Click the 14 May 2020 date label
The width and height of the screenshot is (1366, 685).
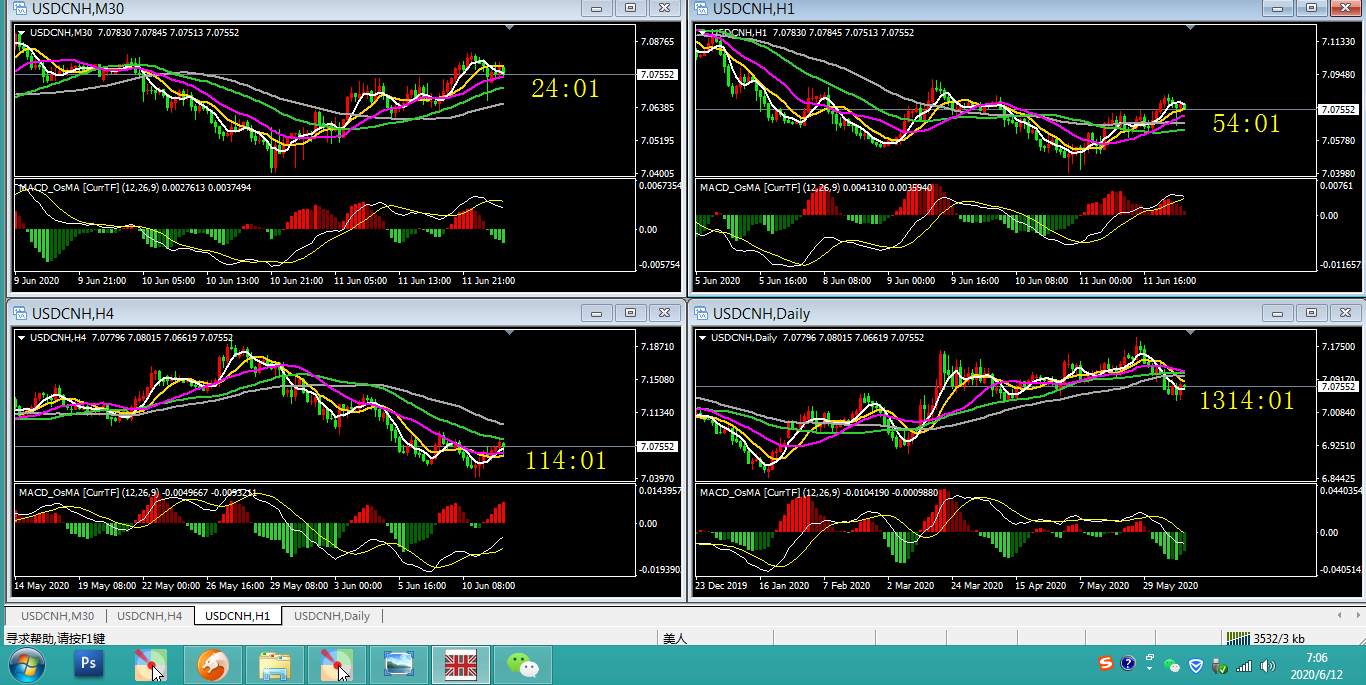pos(41,586)
